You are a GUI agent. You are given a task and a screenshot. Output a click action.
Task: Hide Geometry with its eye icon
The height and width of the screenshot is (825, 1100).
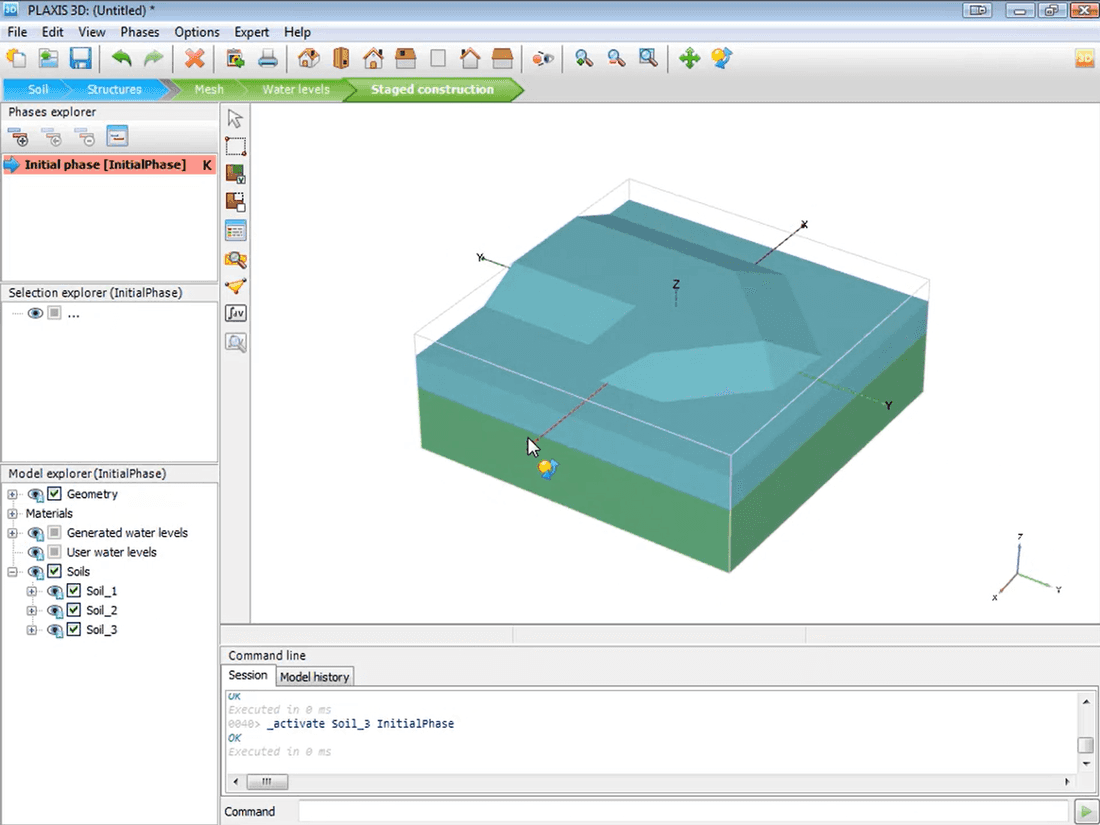pyautogui.click(x=35, y=495)
